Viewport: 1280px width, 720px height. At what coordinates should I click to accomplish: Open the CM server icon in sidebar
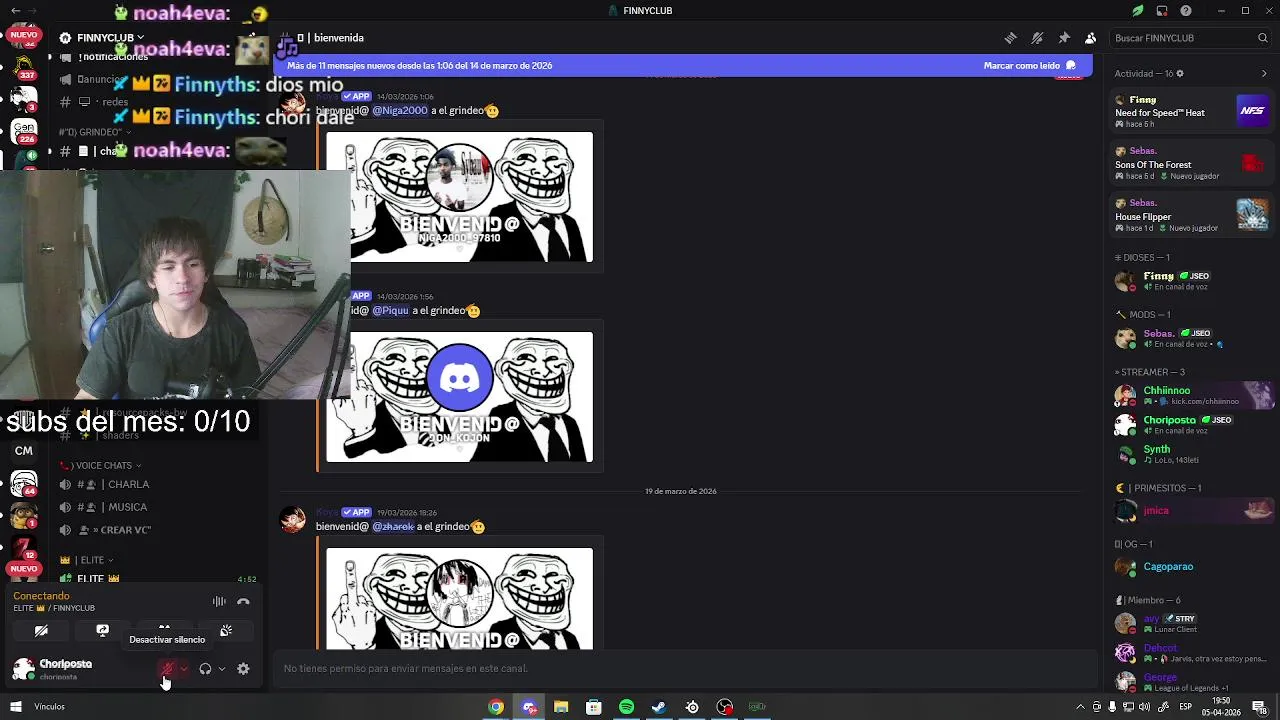(24, 451)
